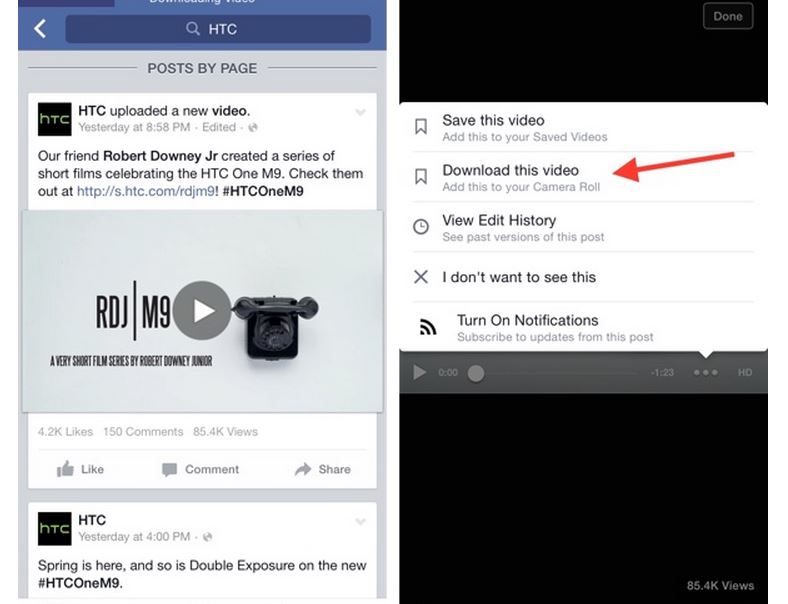Select View Edit History

click(583, 227)
